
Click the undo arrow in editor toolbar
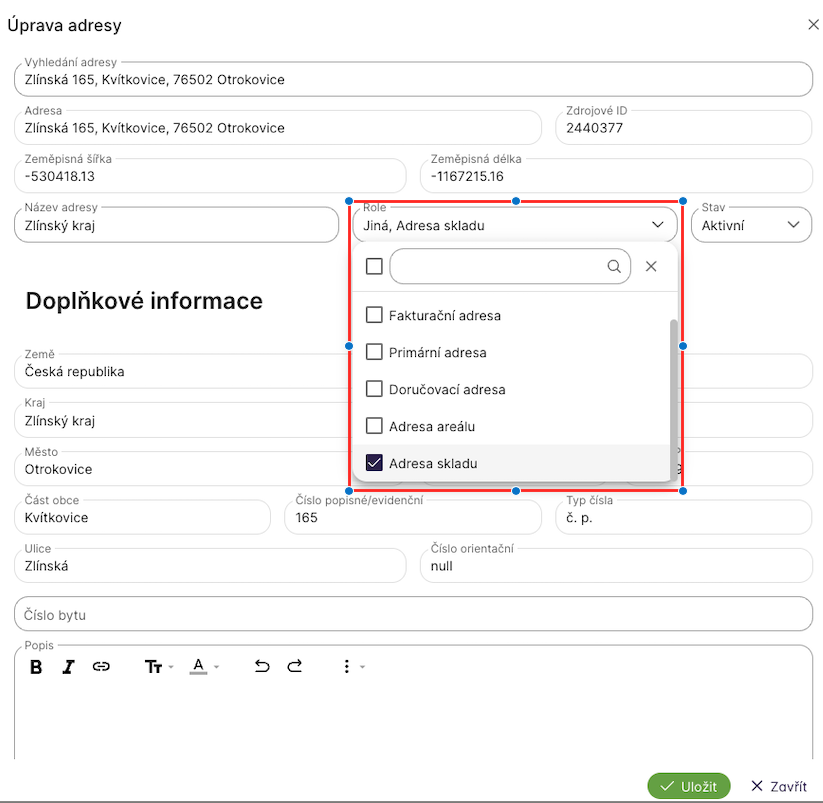[x=262, y=667]
